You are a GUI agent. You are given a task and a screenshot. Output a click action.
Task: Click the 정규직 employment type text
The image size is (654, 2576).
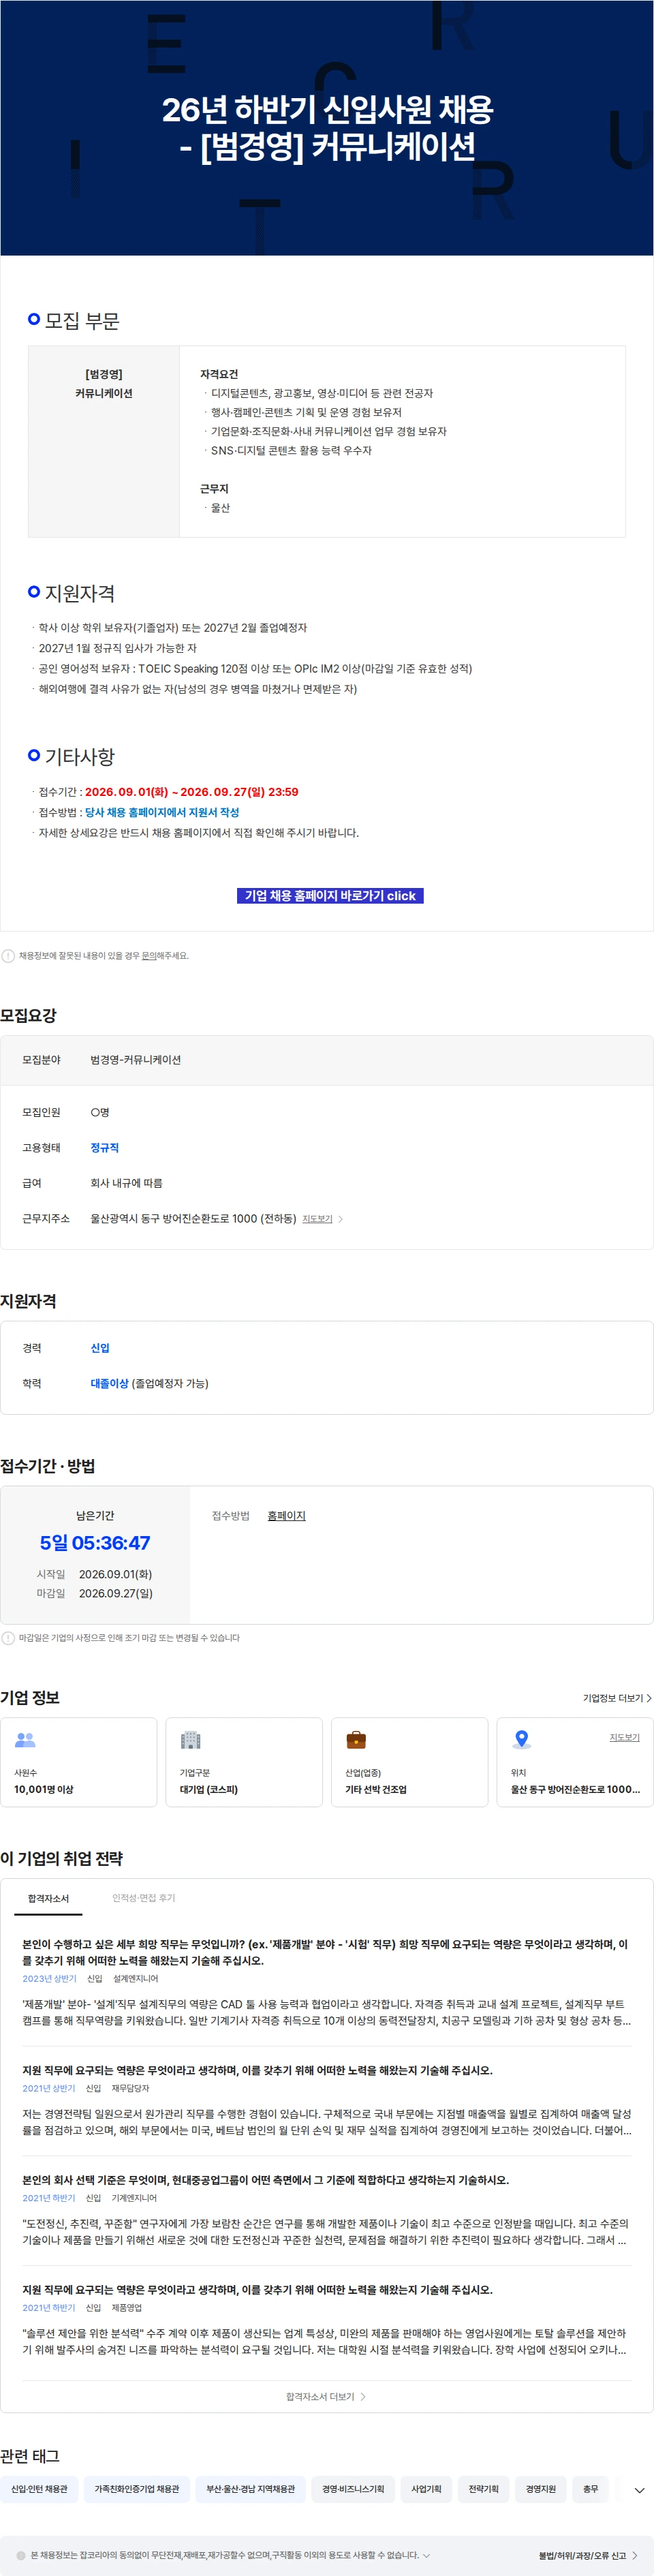[x=104, y=1147]
